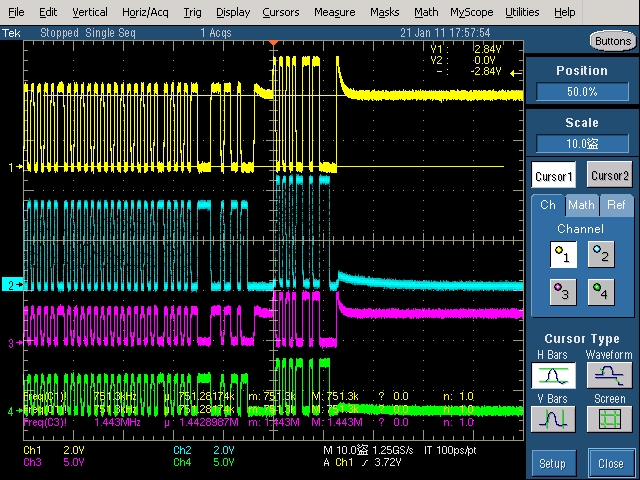Click the A Ch1 3.72V trigger readout
This screenshot has height=480, width=640.
(363, 462)
